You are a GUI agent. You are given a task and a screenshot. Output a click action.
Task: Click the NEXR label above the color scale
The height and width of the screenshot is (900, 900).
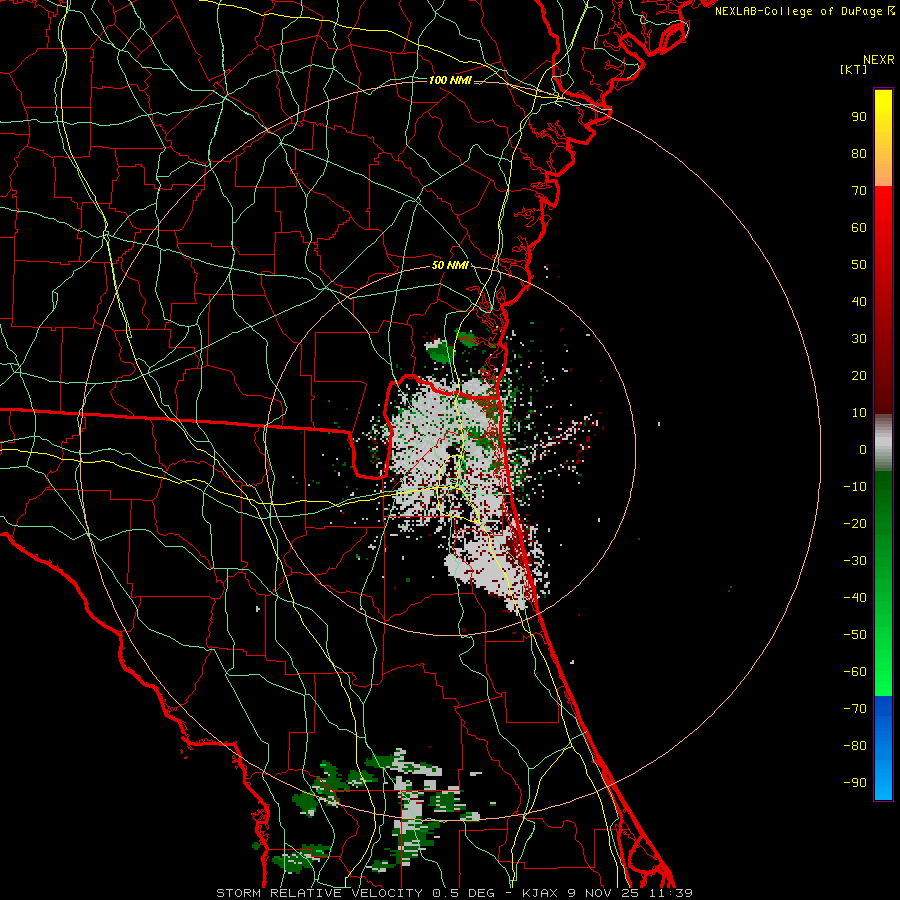pyautogui.click(x=879, y=60)
